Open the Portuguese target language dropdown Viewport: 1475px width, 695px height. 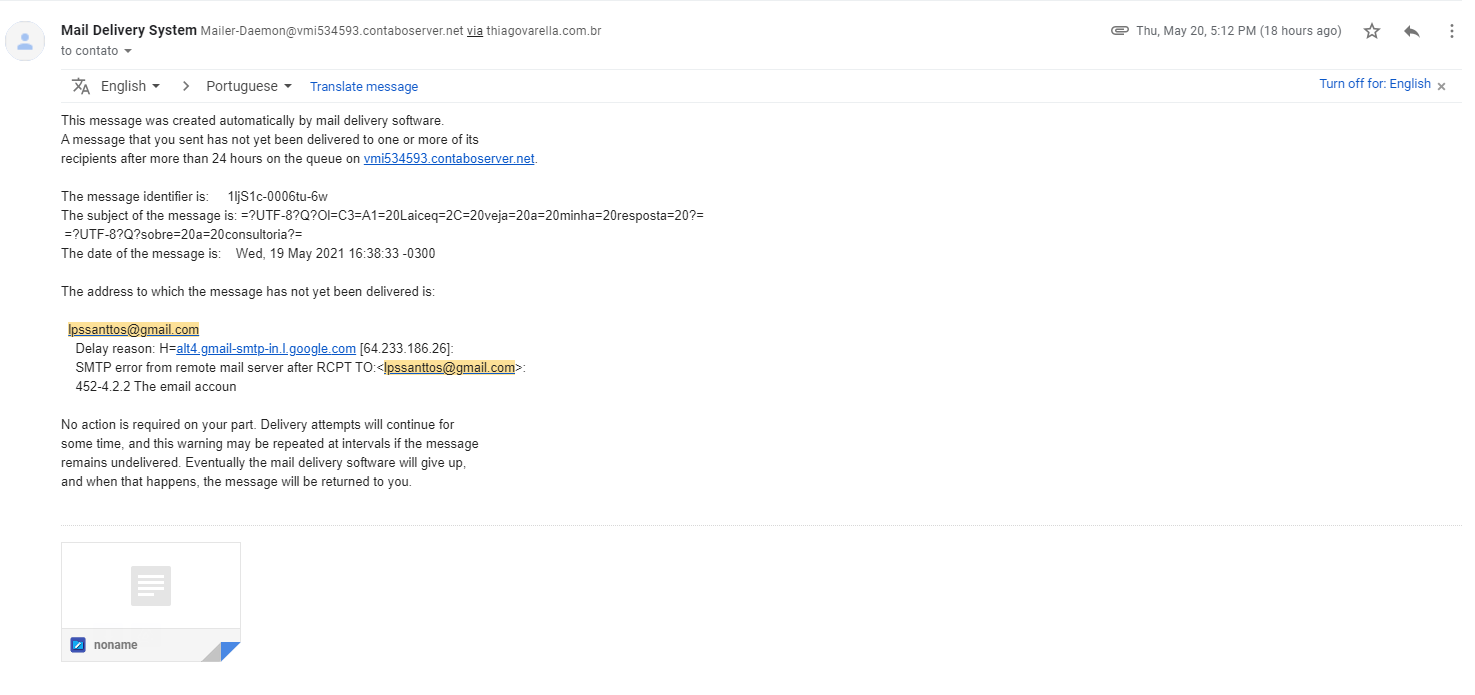(249, 86)
